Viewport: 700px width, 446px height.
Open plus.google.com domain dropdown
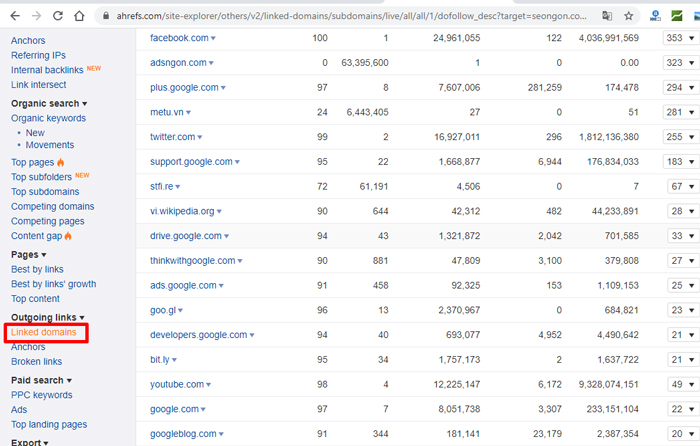[x=223, y=88]
